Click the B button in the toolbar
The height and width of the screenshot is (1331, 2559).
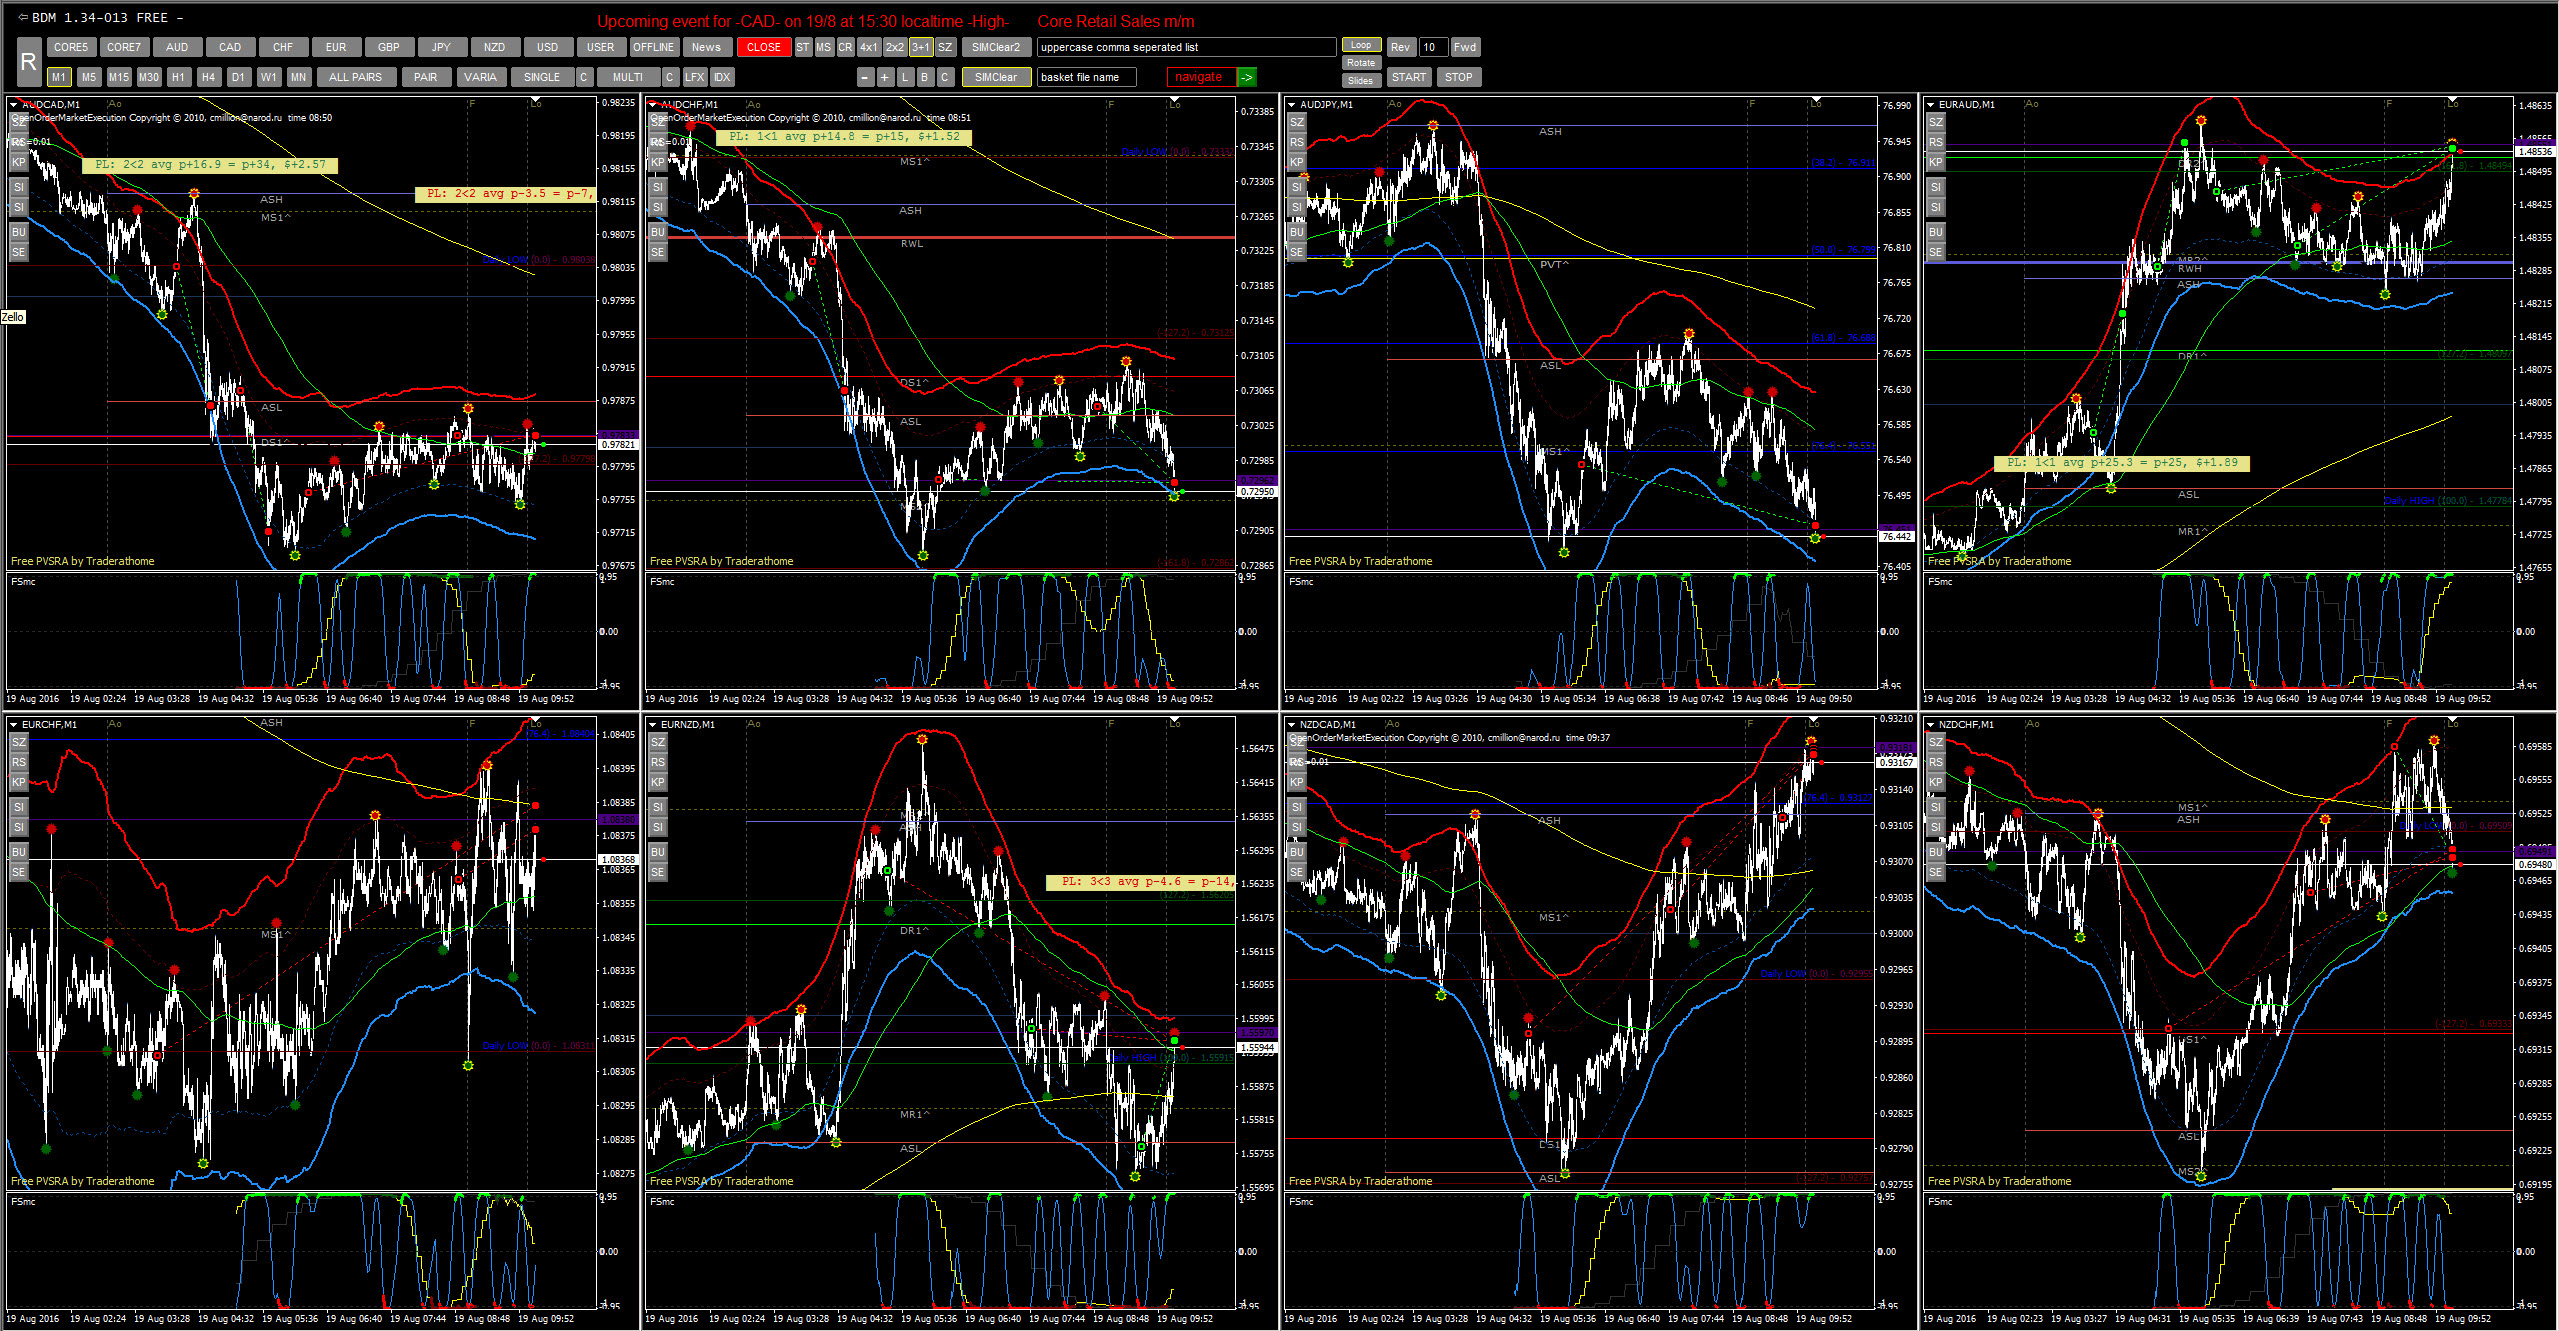[925, 77]
